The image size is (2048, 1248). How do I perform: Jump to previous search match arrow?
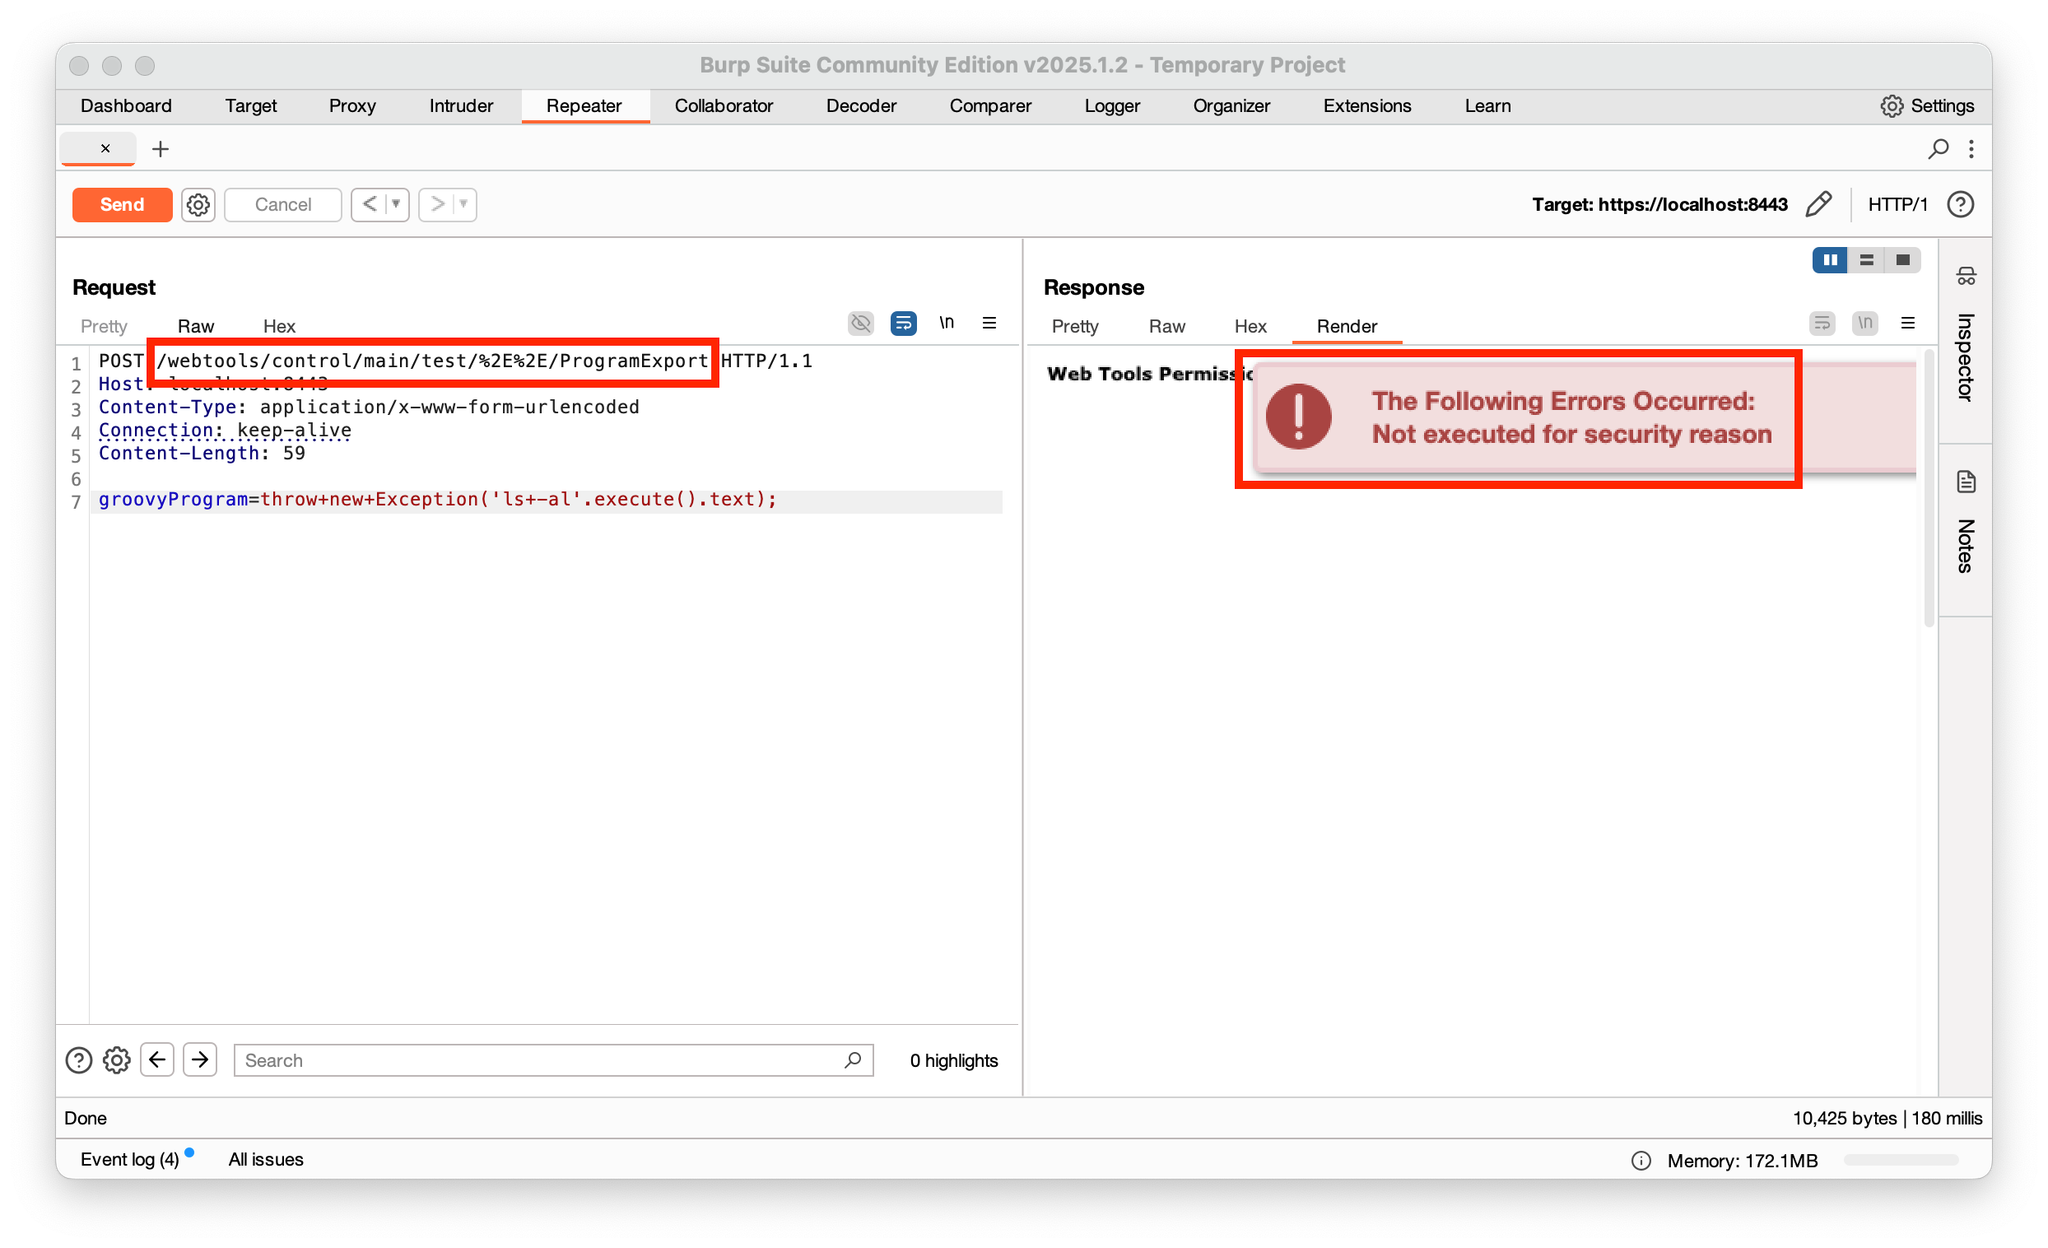tap(157, 1060)
